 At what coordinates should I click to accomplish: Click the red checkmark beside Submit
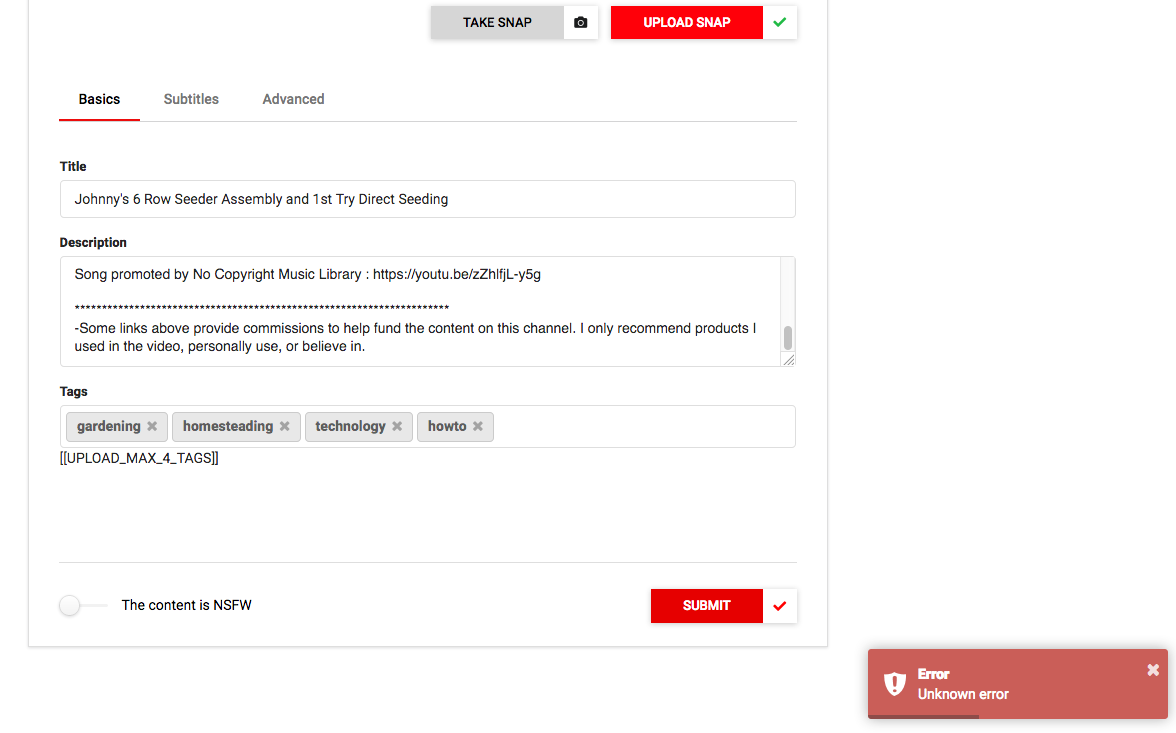779,605
